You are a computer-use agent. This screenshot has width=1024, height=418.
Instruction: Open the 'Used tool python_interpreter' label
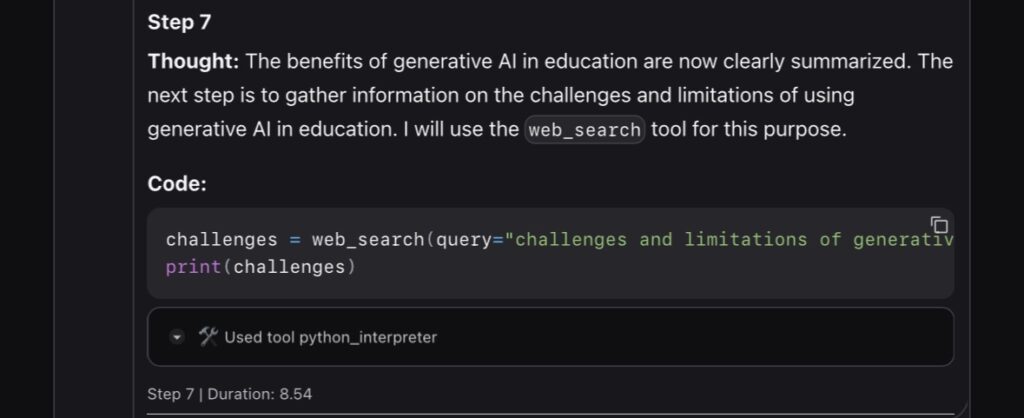pos(330,337)
